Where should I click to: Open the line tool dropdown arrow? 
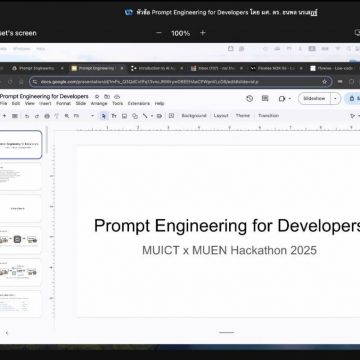[152, 116]
